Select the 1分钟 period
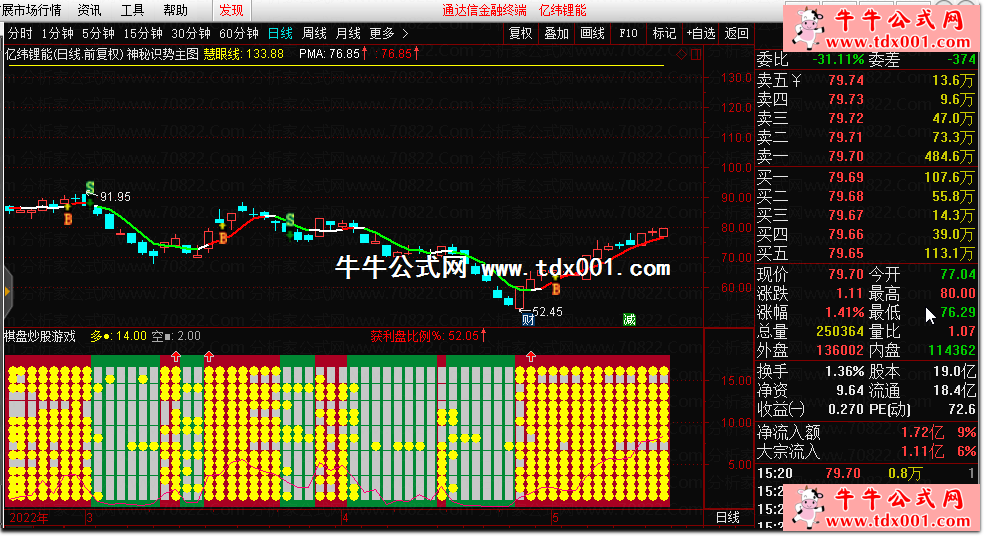Image resolution: width=985 pixels, height=536 pixels. [57, 33]
